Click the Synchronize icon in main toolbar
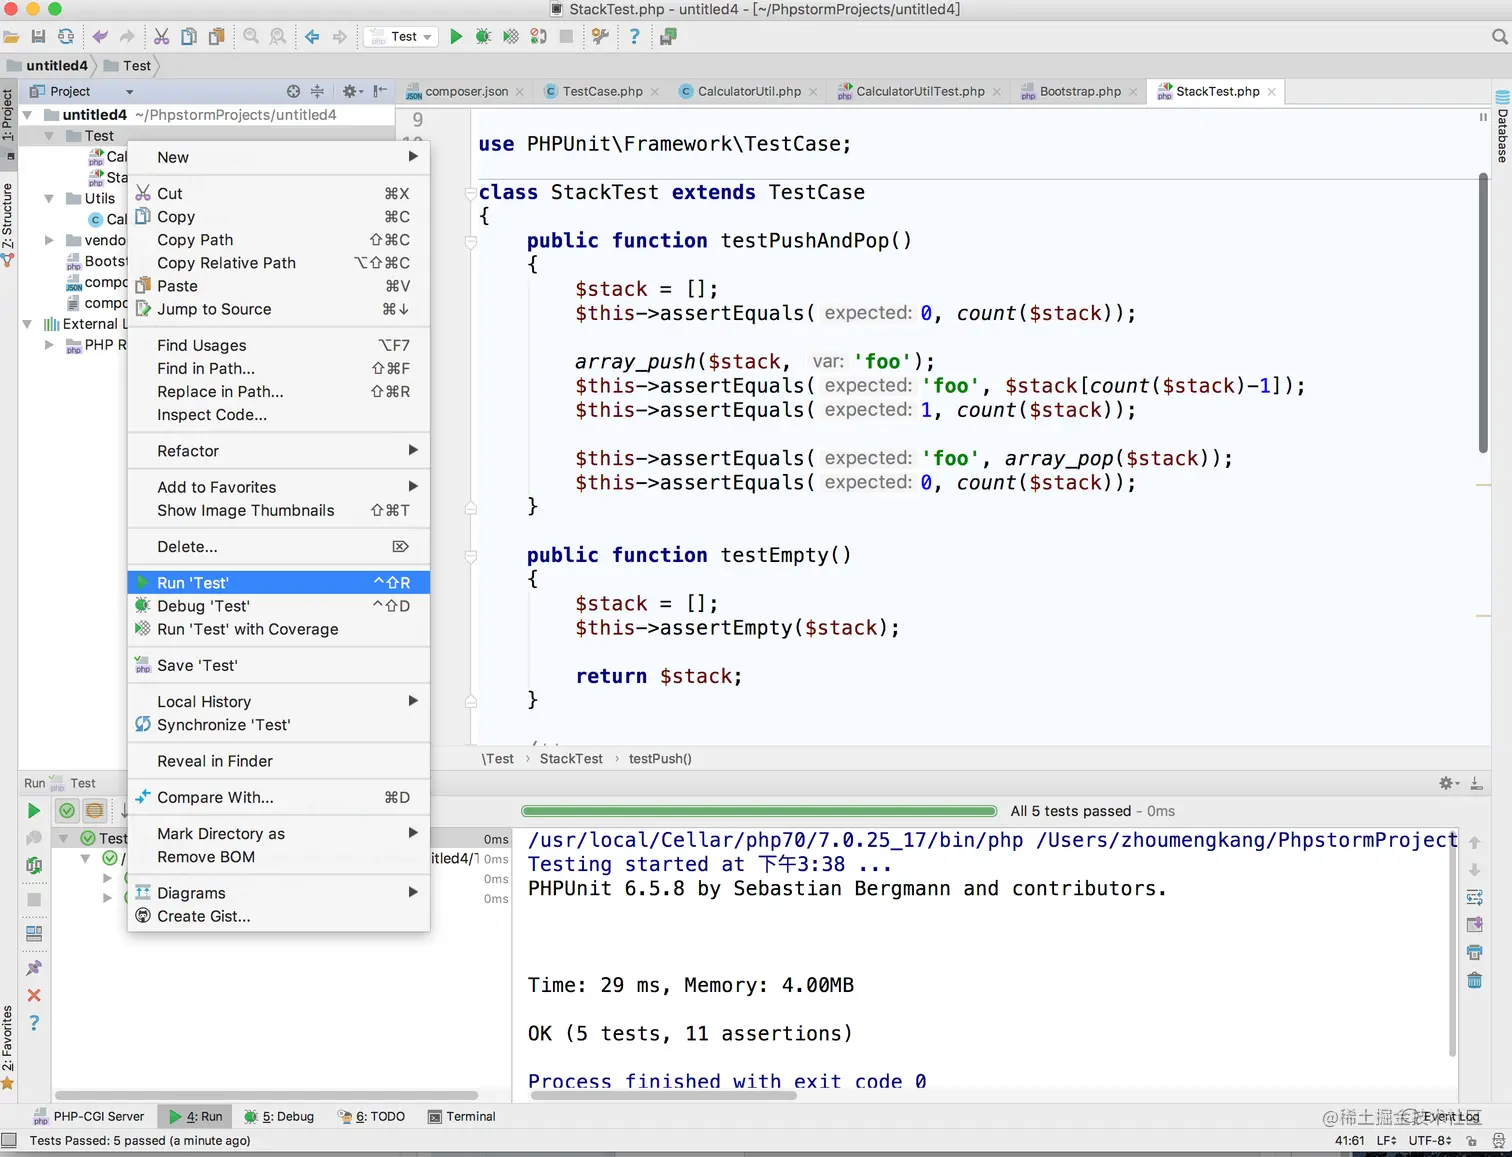 [66, 37]
